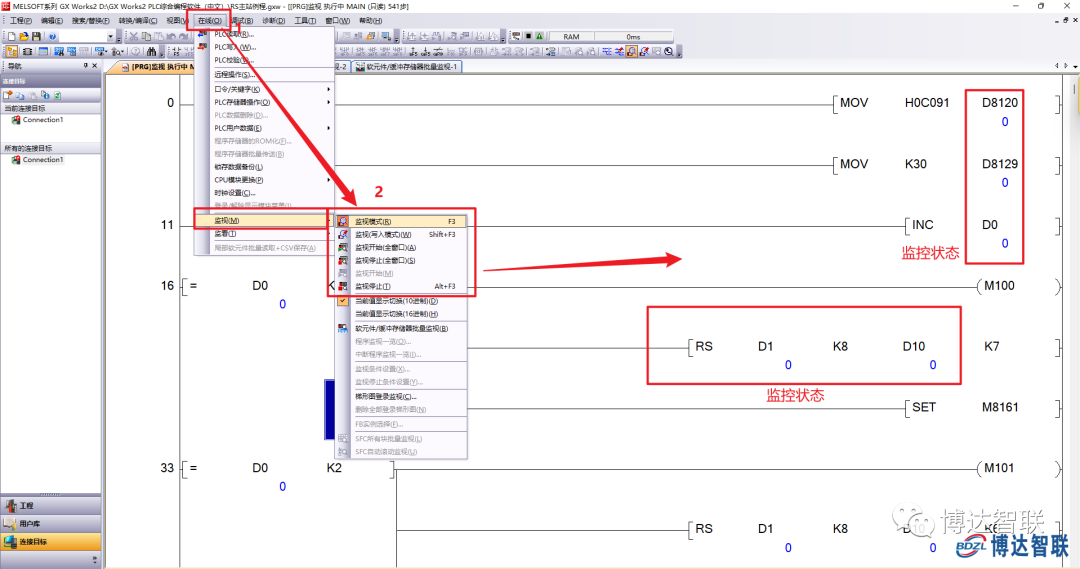Click the SET M8161 instruction
The image size is (1080, 569).
tap(964, 407)
